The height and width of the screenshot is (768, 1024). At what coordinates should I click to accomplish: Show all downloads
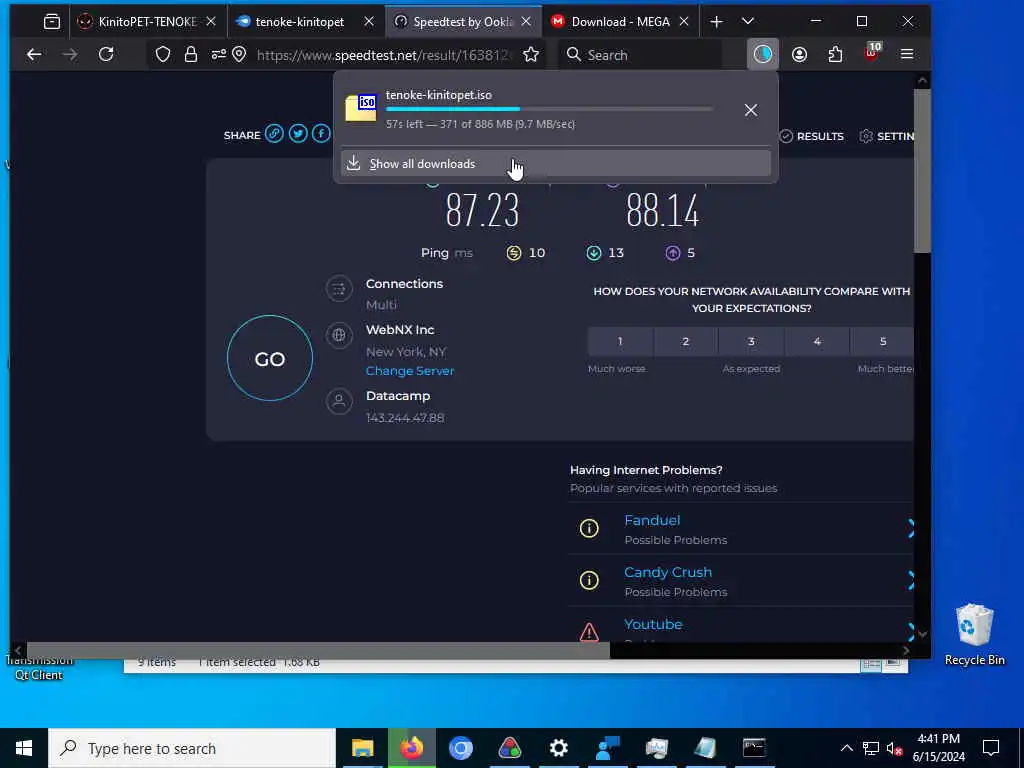555,163
